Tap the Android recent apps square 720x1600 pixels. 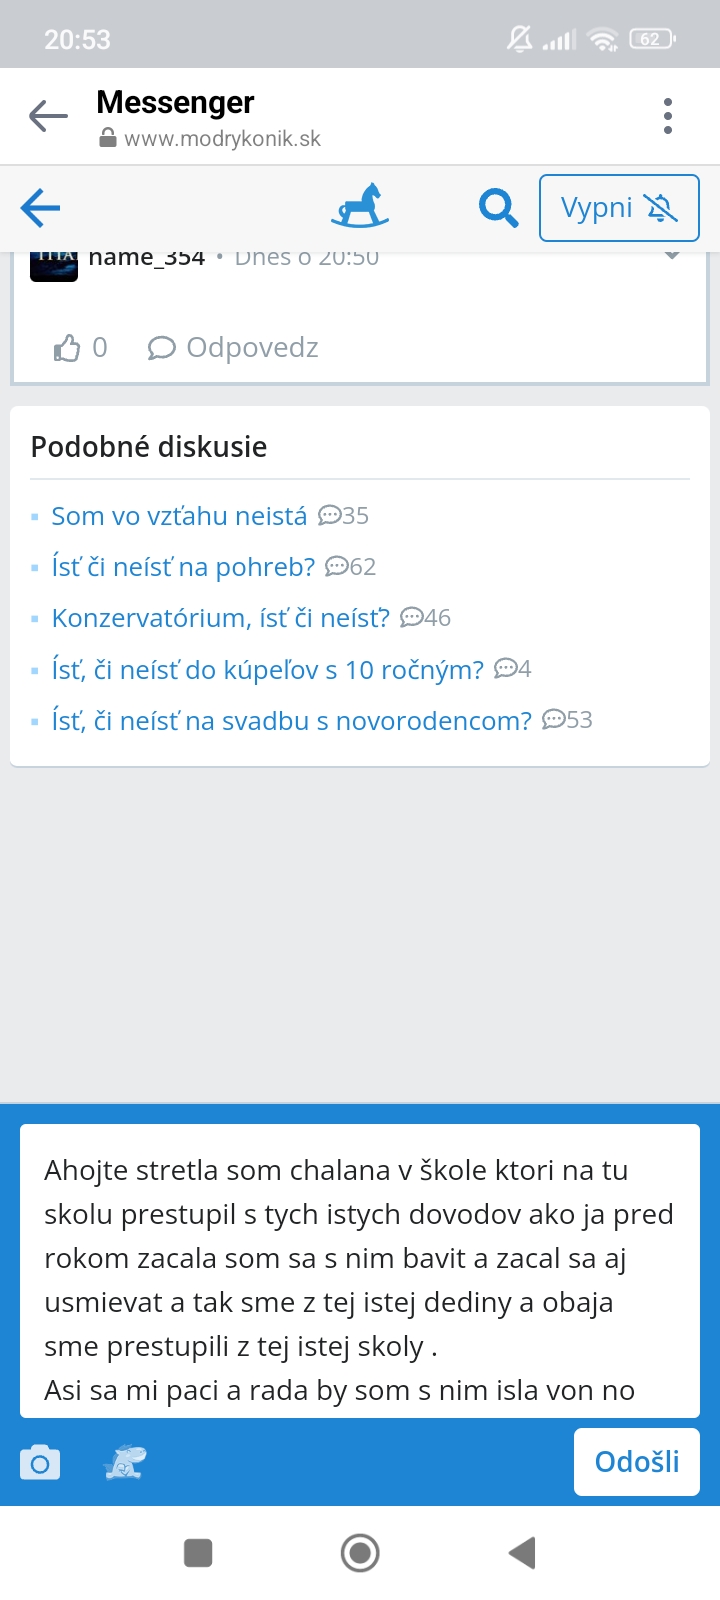click(198, 1553)
